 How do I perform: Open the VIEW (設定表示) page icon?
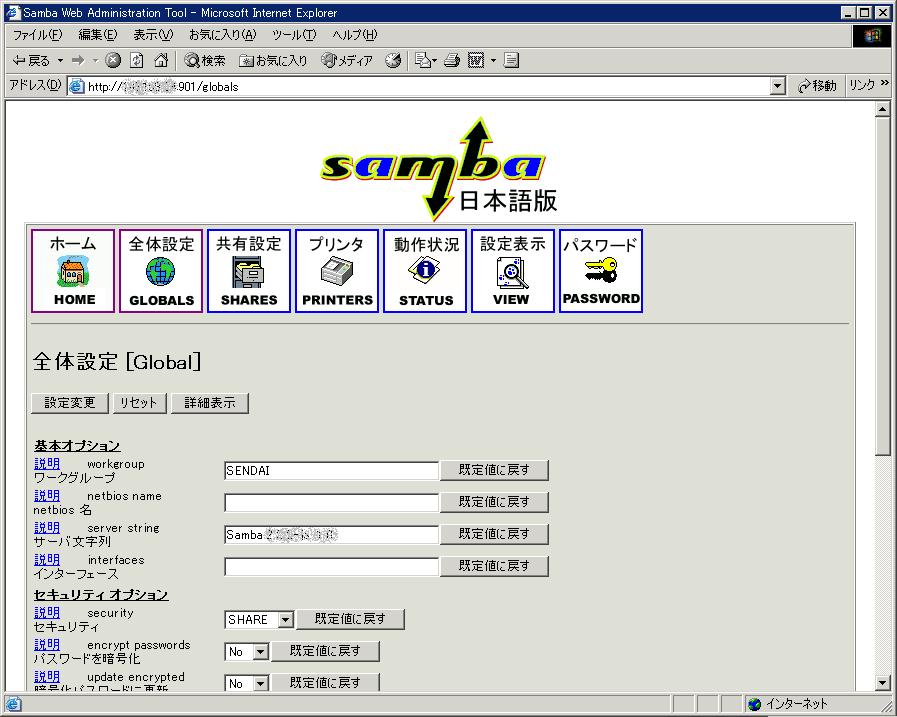point(513,271)
